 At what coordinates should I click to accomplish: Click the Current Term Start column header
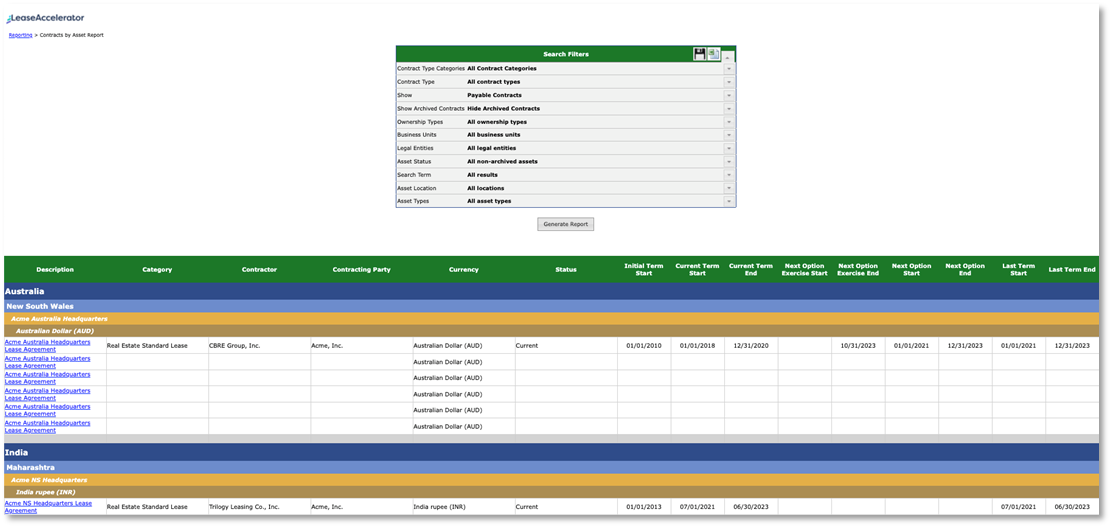coord(697,269)
